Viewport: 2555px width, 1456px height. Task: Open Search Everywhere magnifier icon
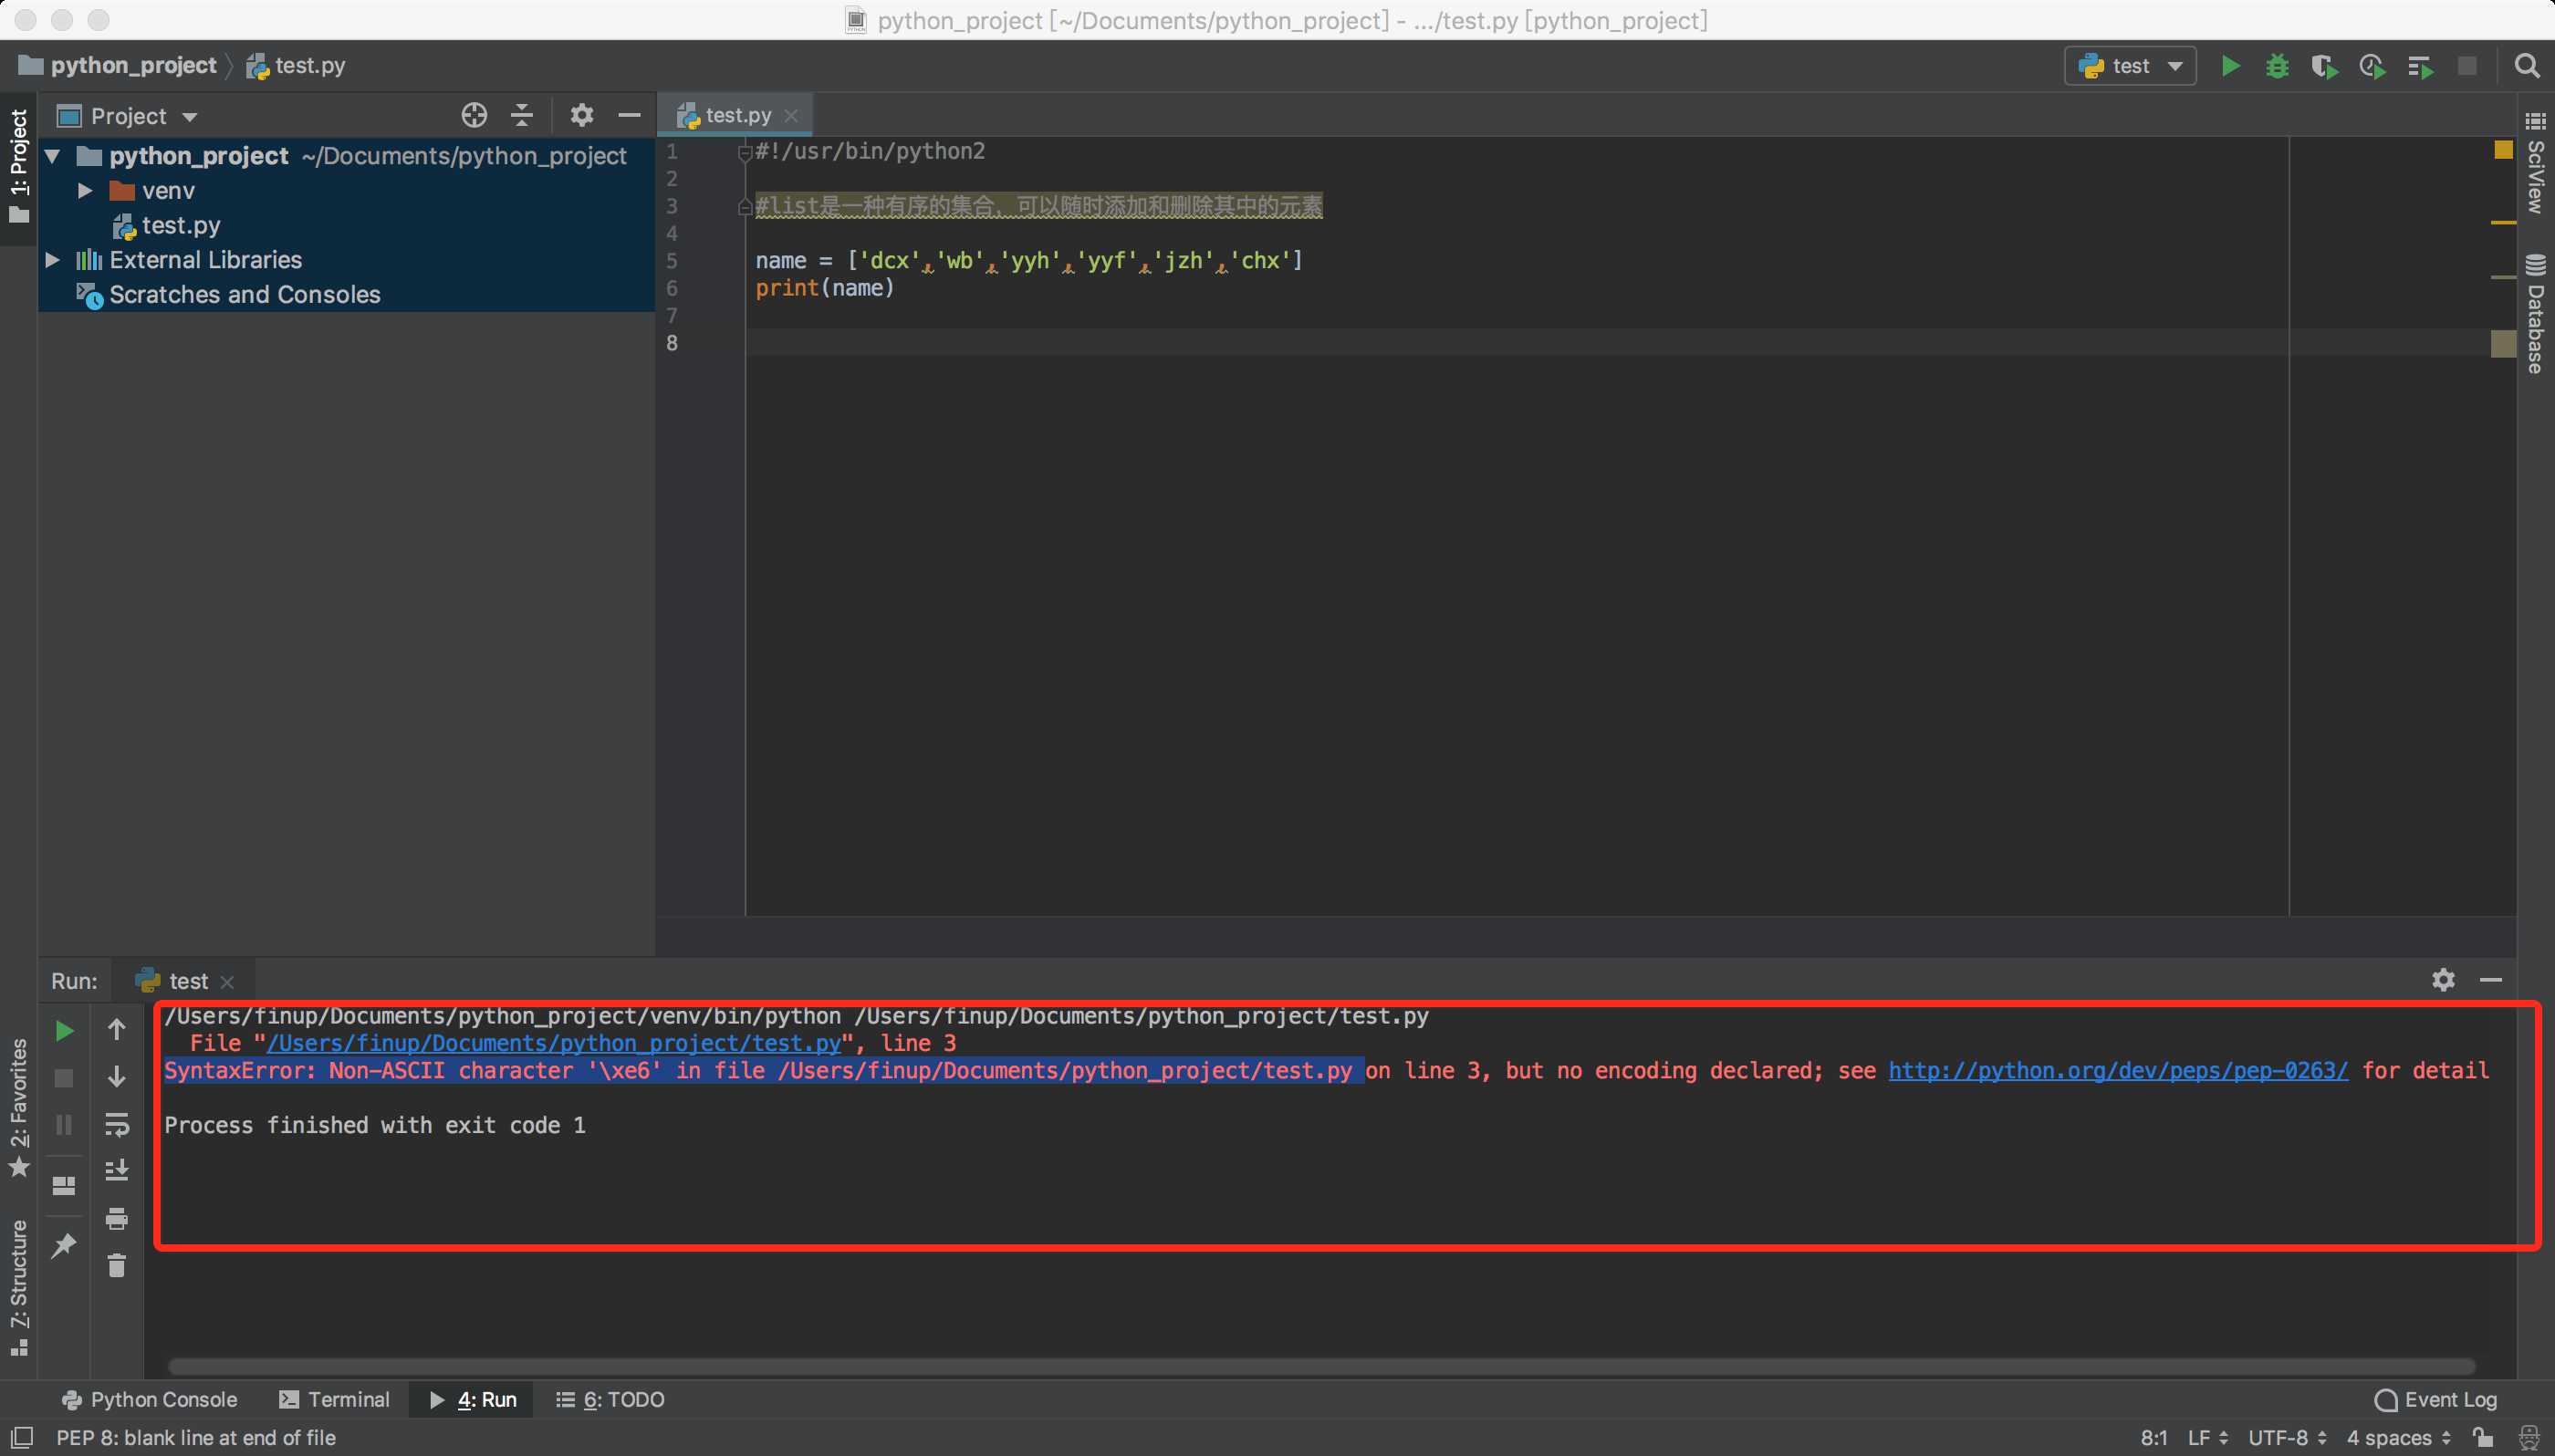pyautogui.click(x=2527, y=66)
